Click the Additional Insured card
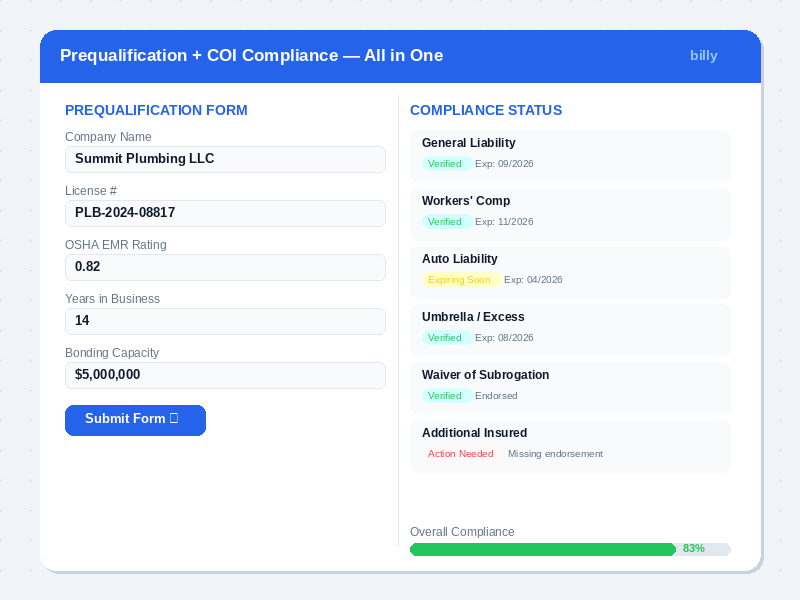The height and width of the screenshot is (600, 800). click(570, 445)
